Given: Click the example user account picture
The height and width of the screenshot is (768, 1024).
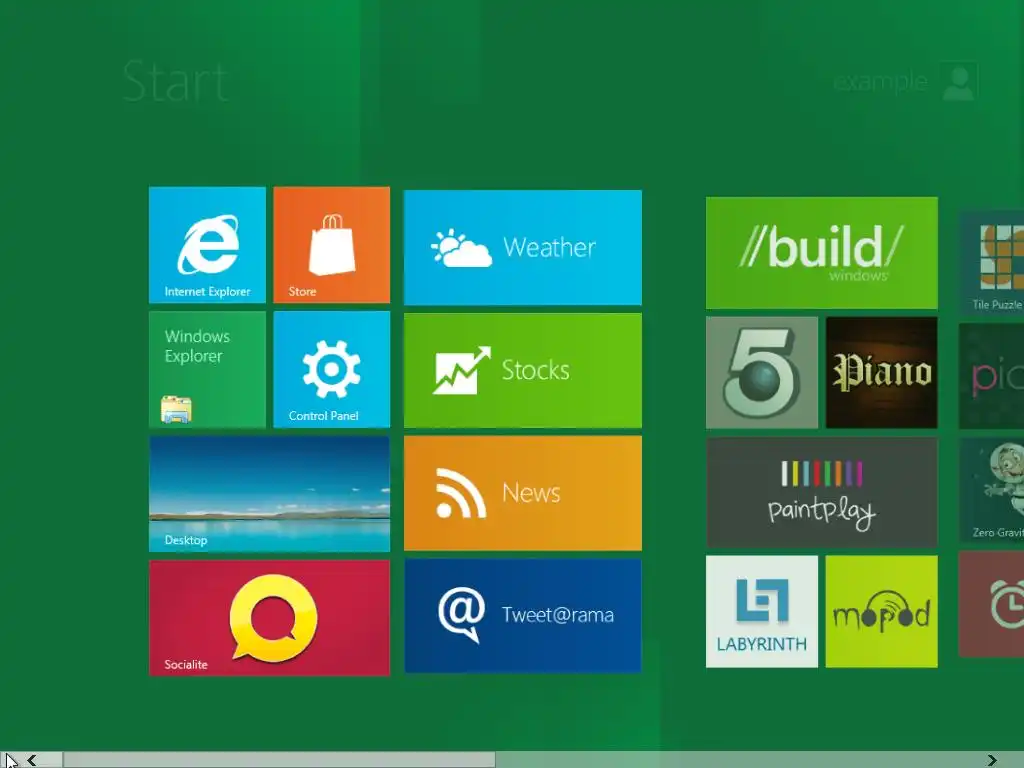Looking at the screenshot, I should click(959, 82).
